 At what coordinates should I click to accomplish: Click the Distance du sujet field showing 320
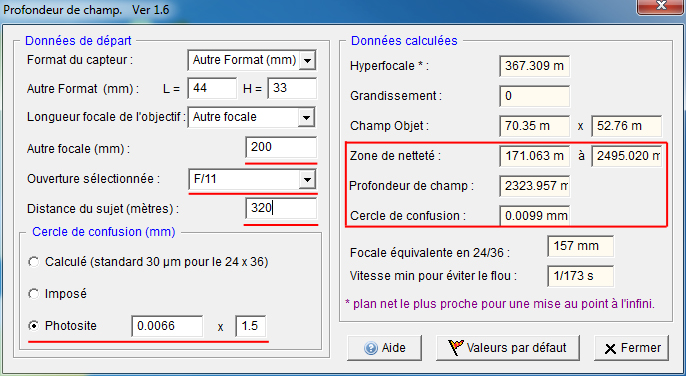pos(281,208)
